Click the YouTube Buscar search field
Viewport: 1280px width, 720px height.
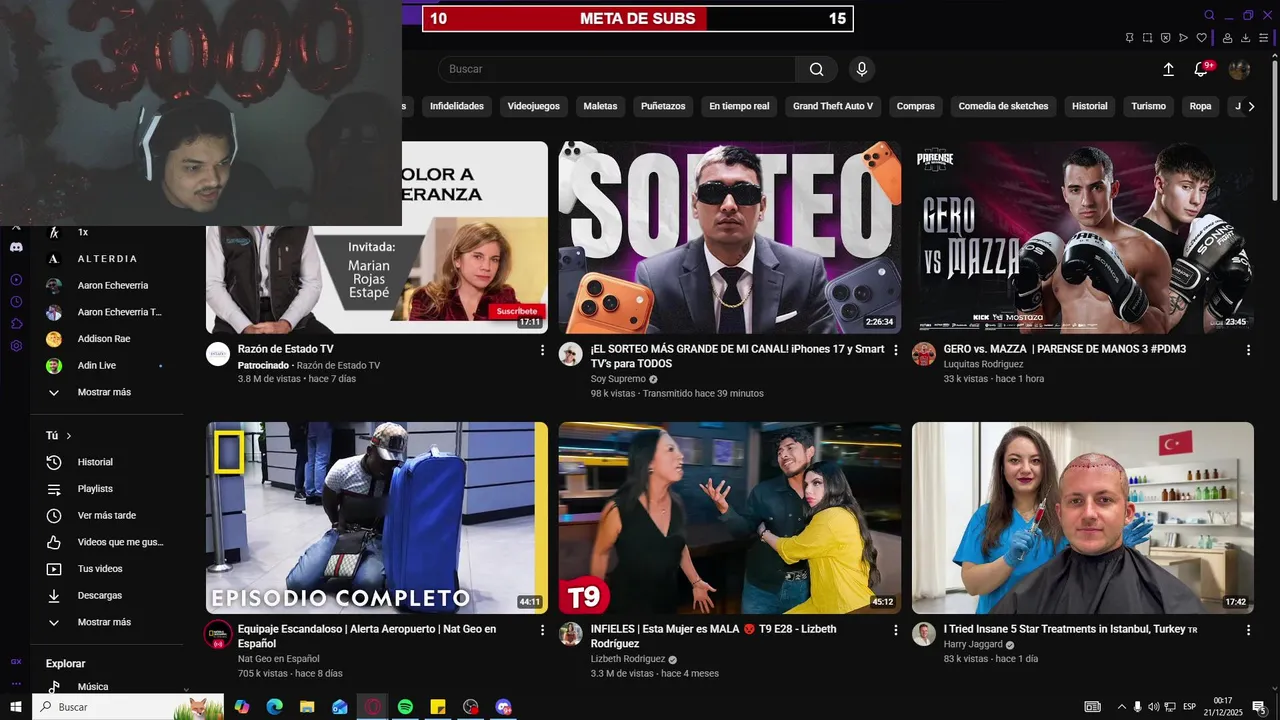[616, 69]
